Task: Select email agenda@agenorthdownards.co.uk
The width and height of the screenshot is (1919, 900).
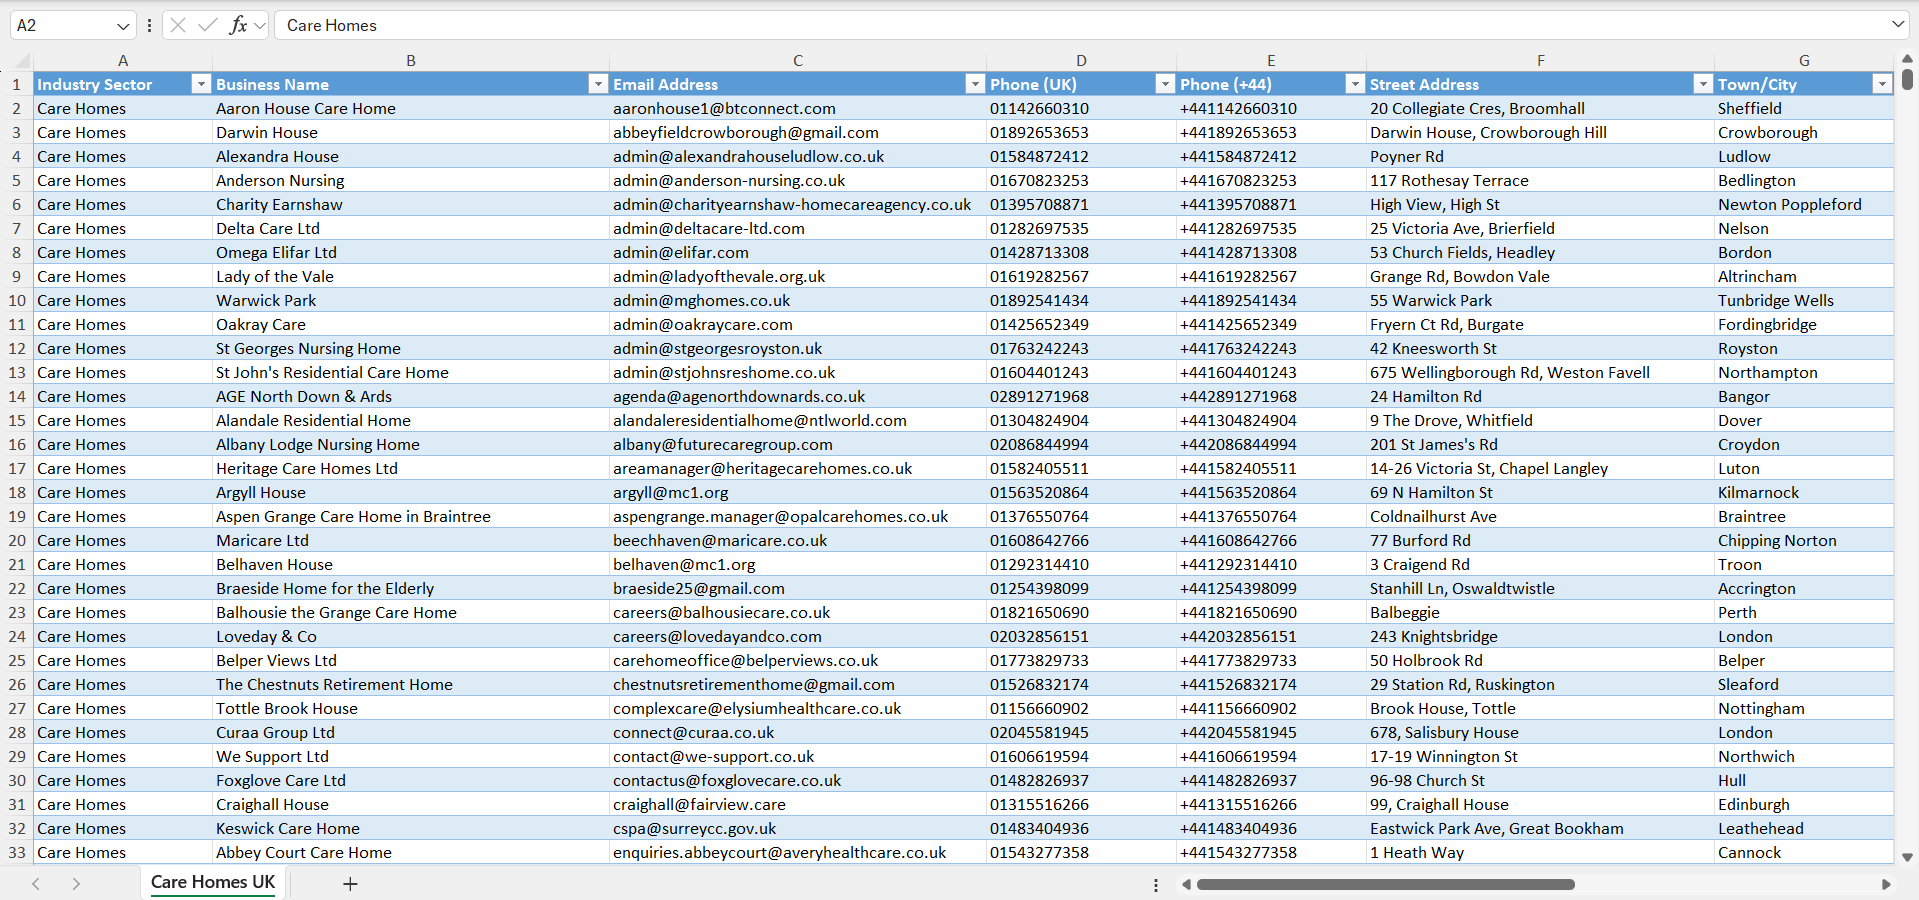Action: 798,397
